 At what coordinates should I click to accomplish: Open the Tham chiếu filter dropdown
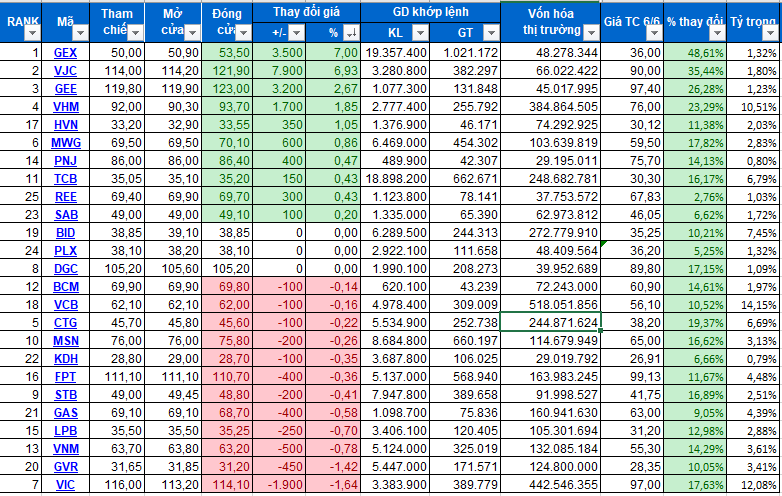click(135, 33)
